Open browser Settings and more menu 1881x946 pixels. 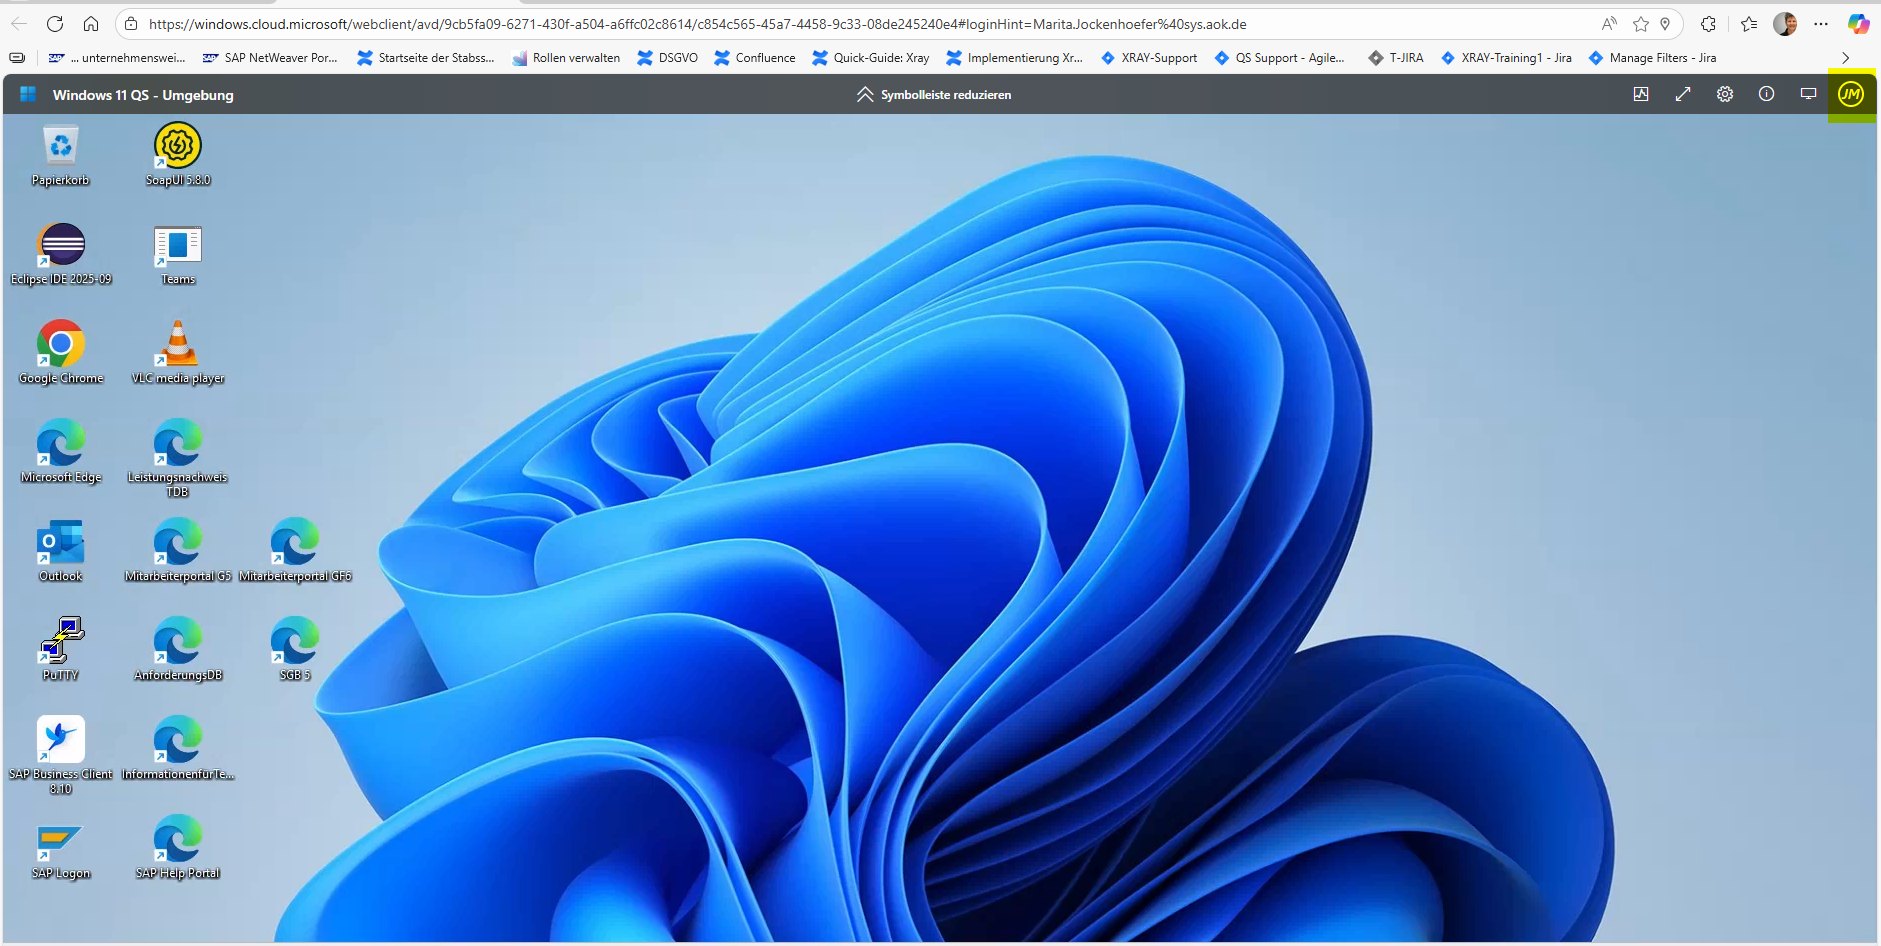click(x=1821, y=24)
